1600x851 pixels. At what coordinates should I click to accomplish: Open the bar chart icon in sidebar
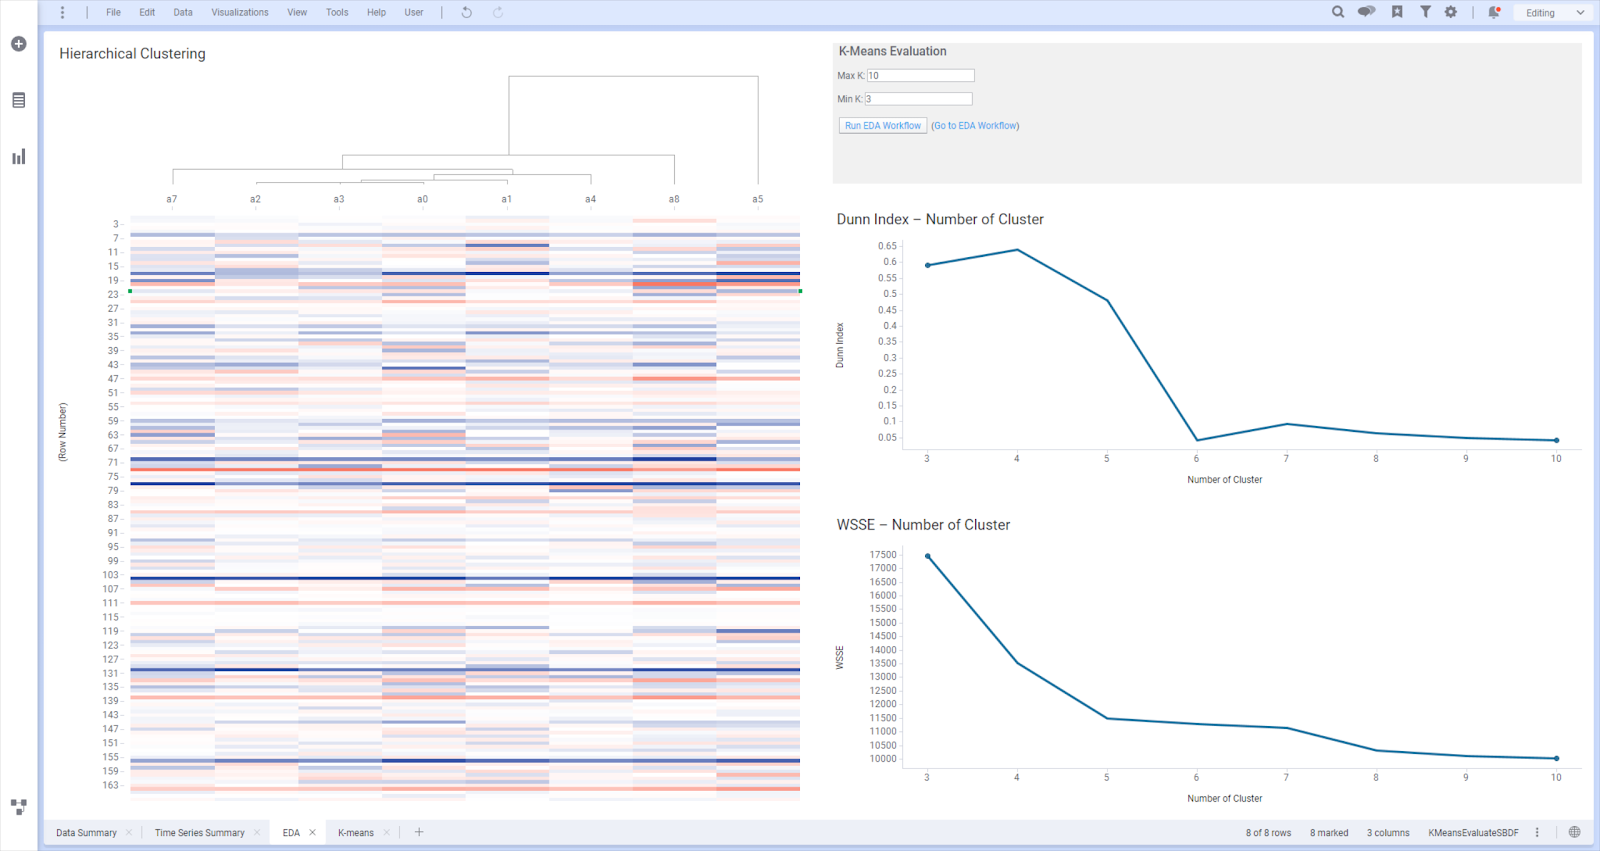(18, 157)
